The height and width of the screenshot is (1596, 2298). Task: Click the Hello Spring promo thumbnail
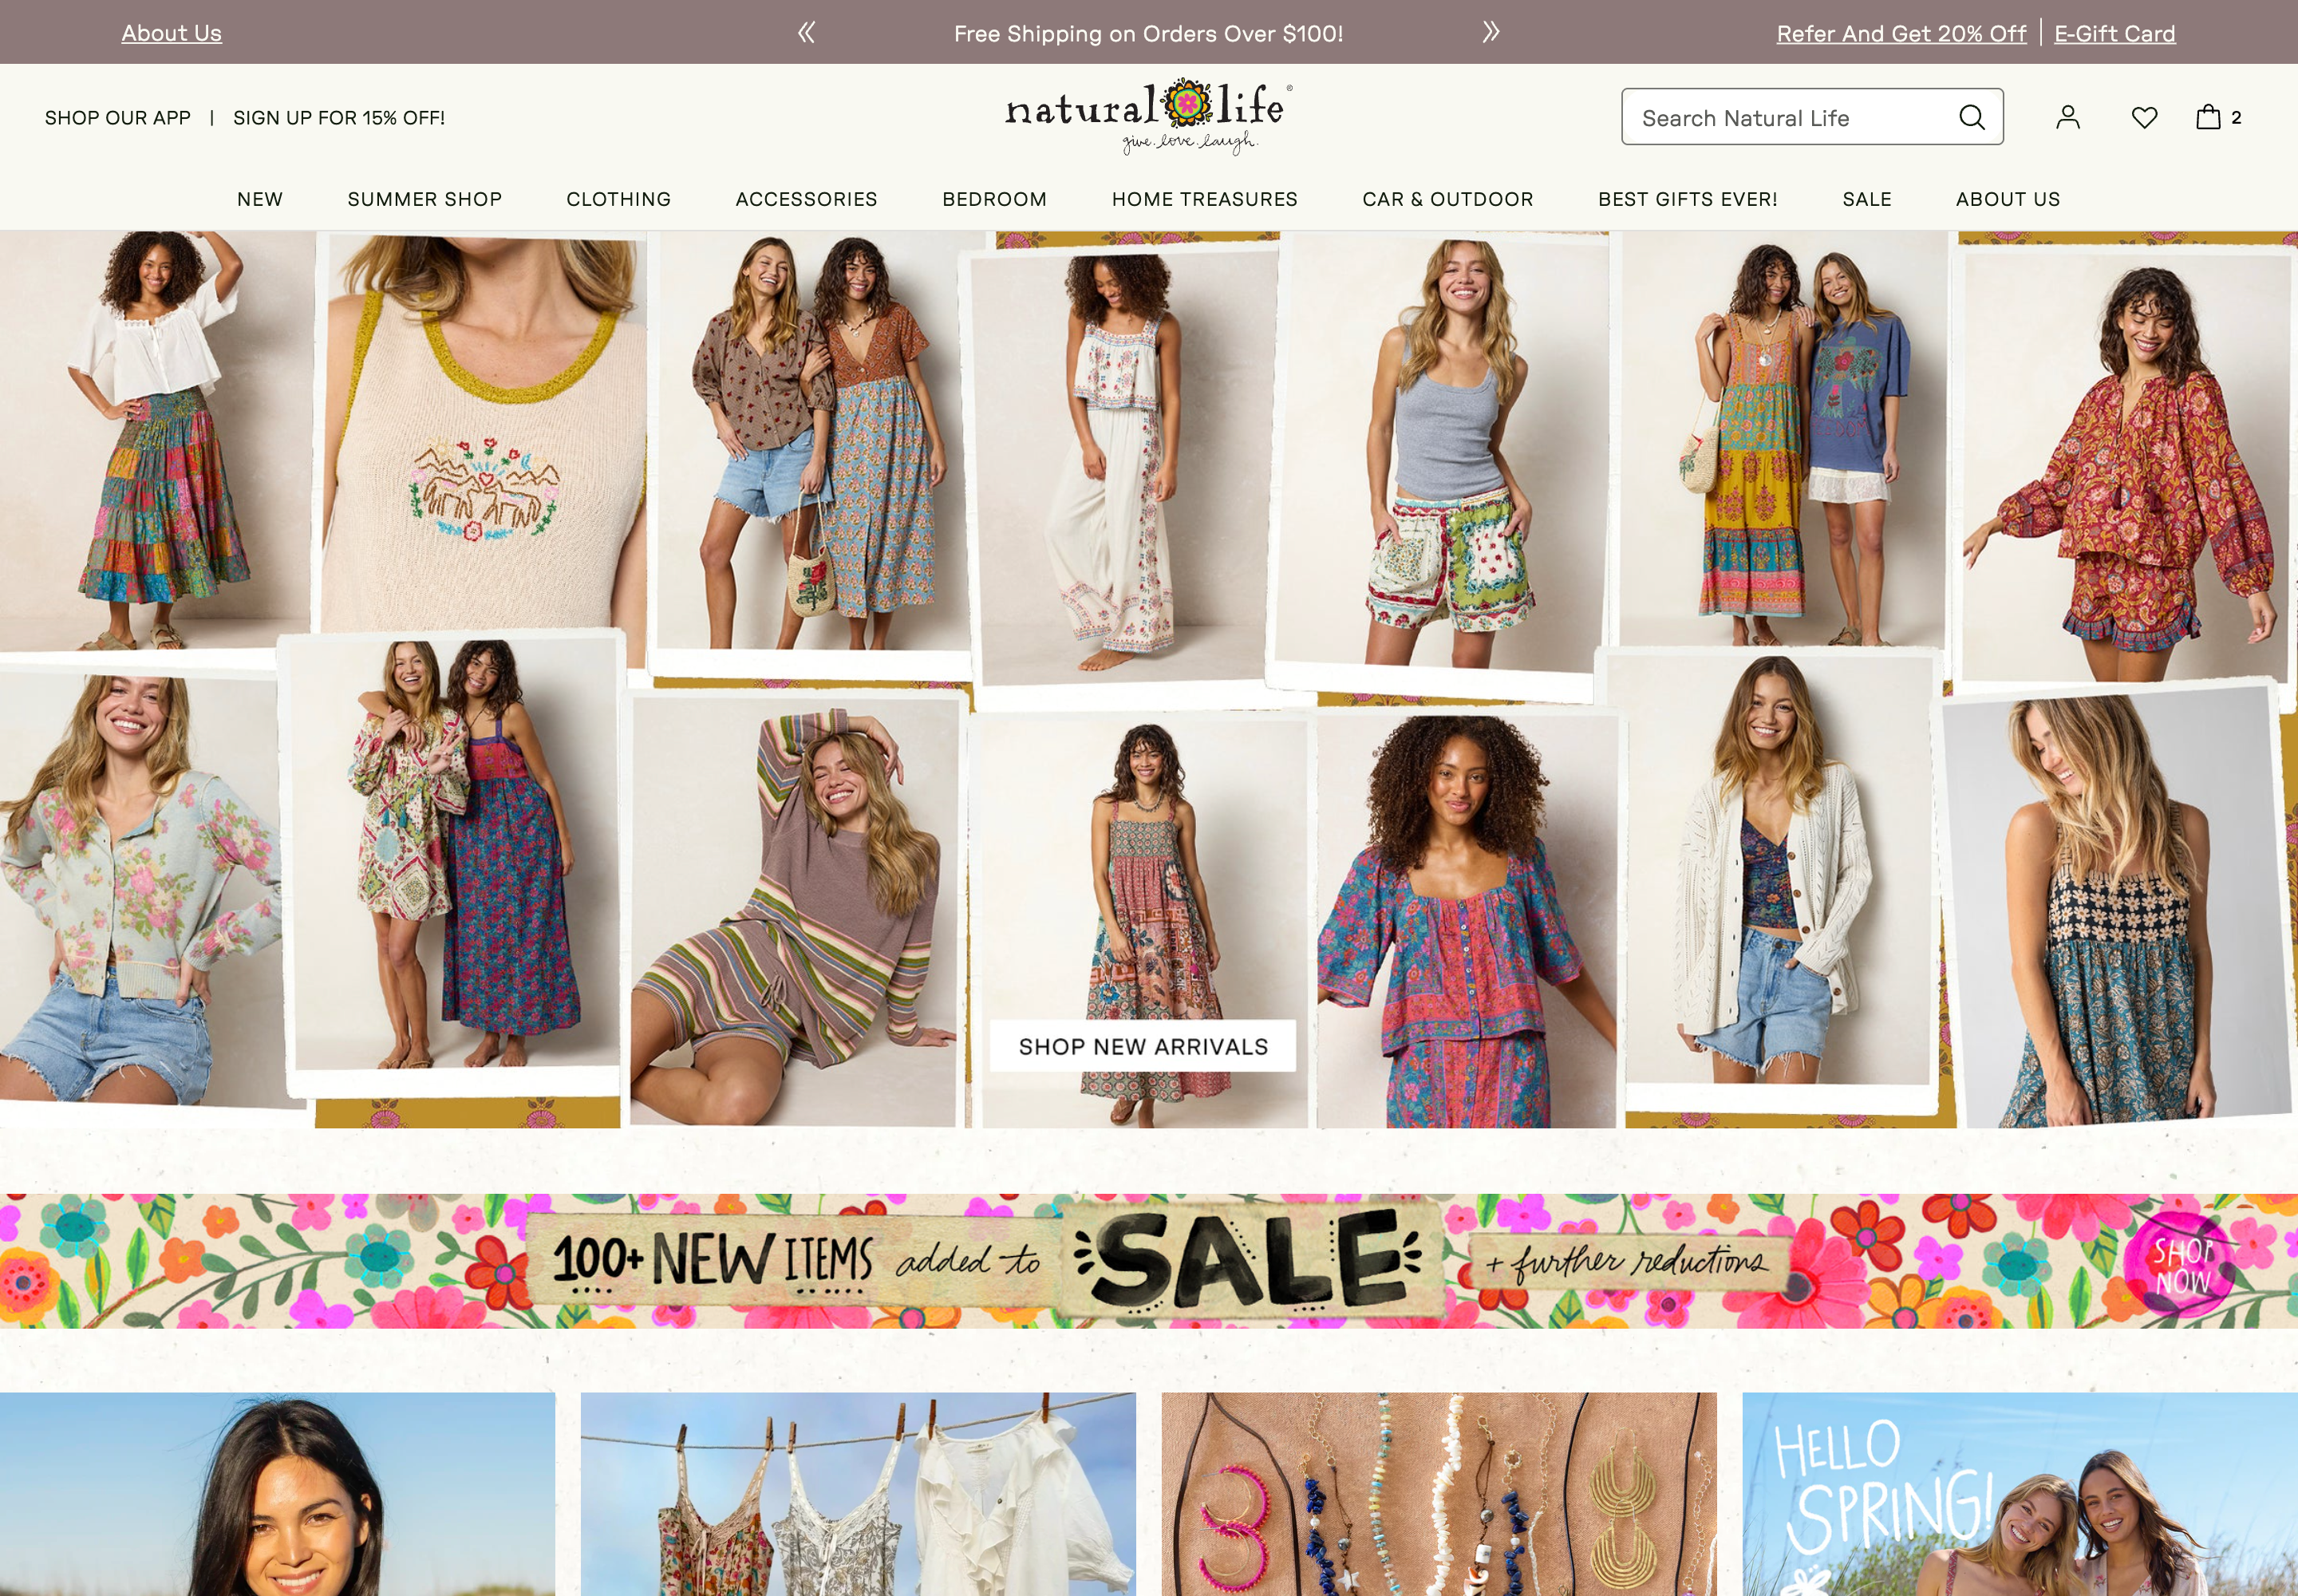[2019, 1494]
